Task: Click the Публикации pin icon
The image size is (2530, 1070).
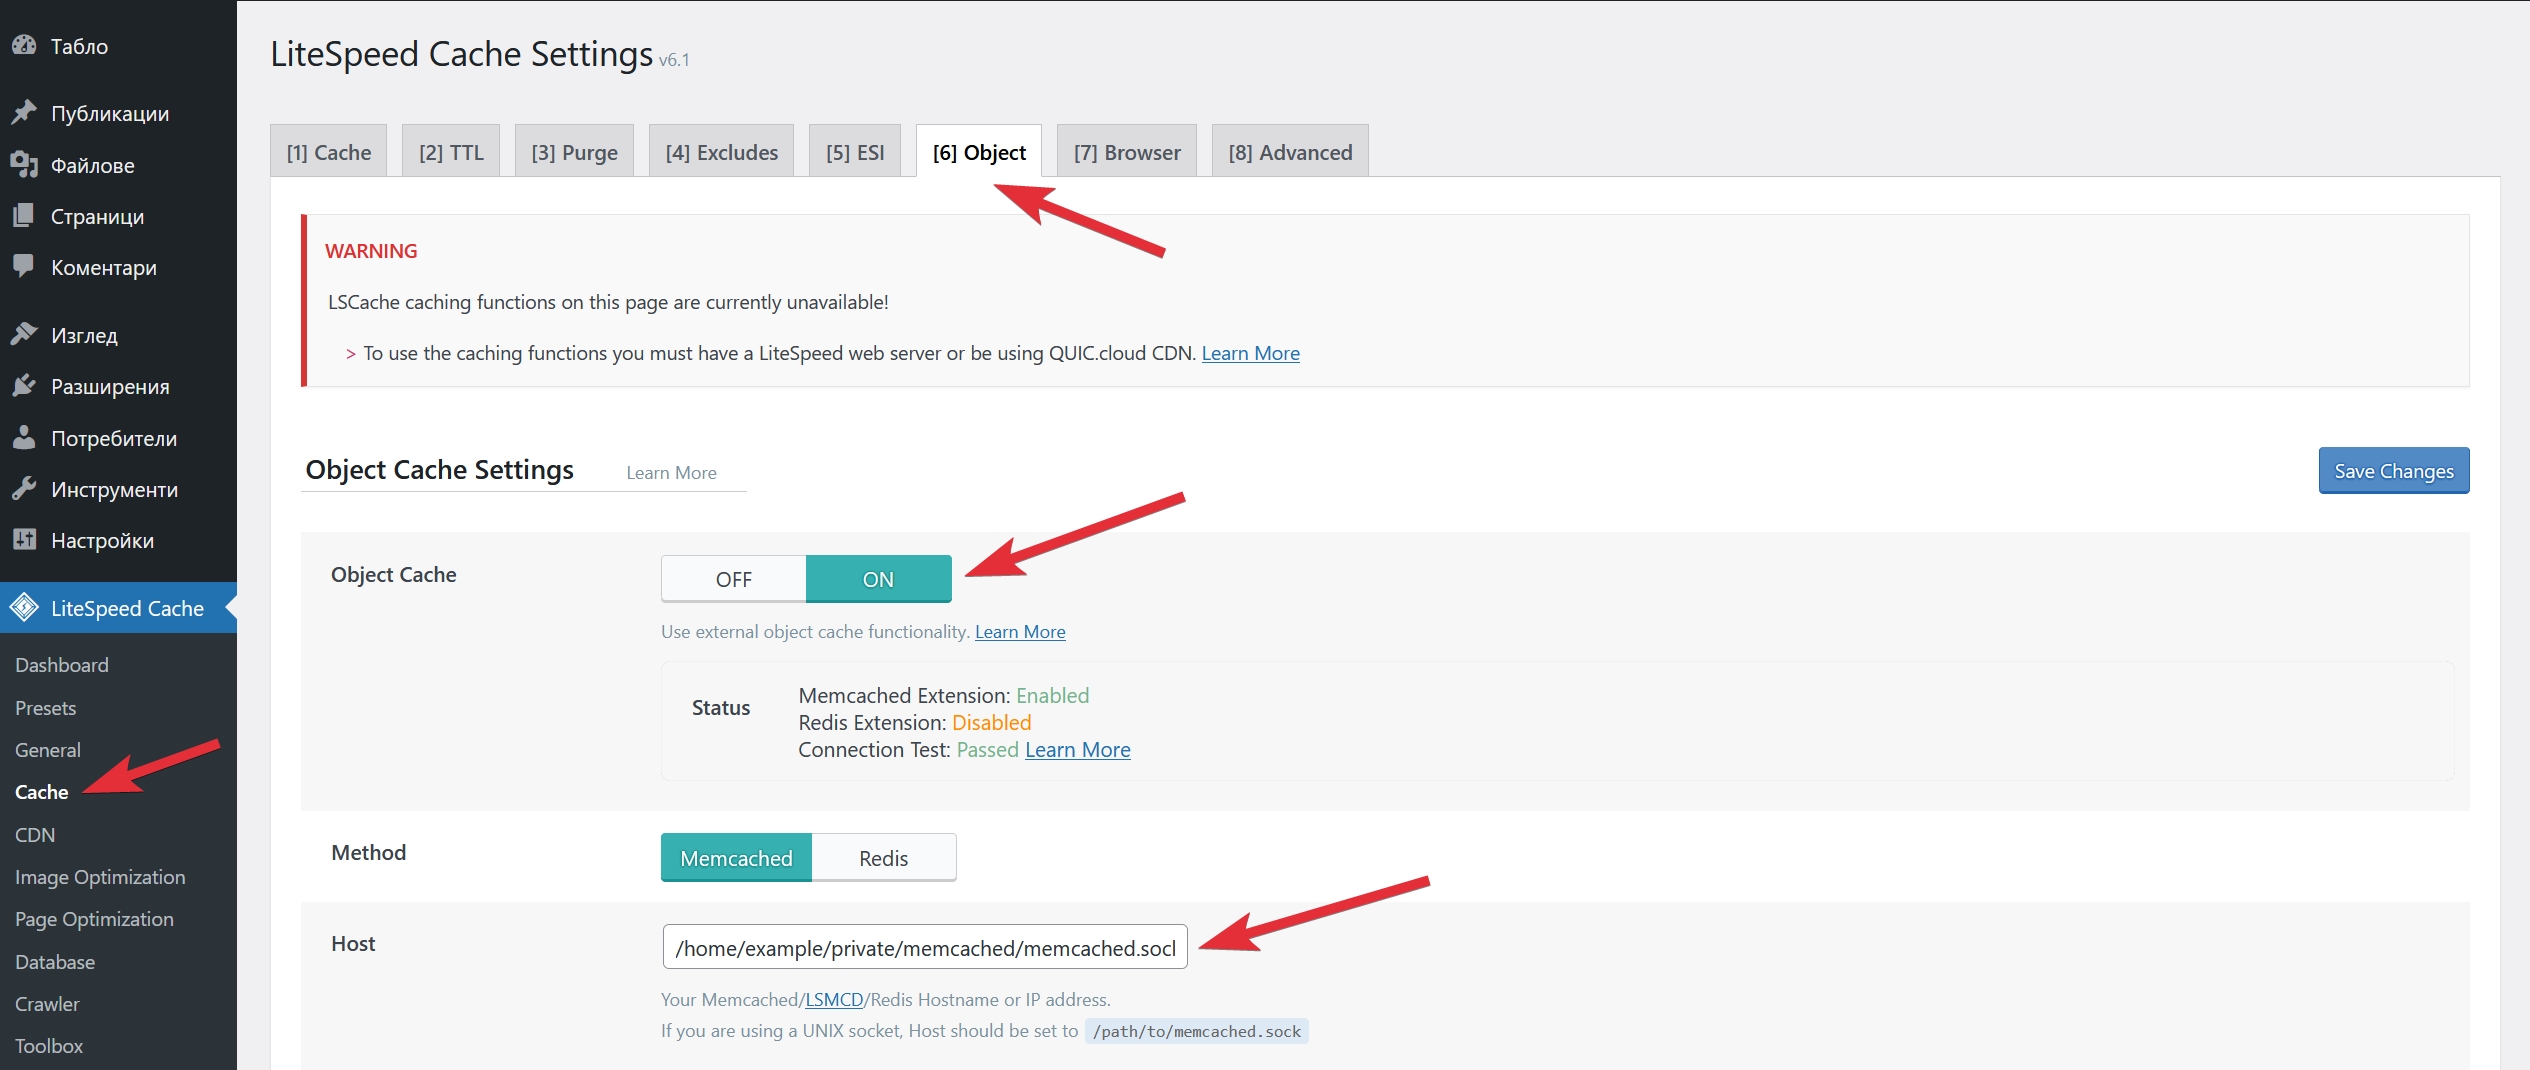Action: point(24,112)
